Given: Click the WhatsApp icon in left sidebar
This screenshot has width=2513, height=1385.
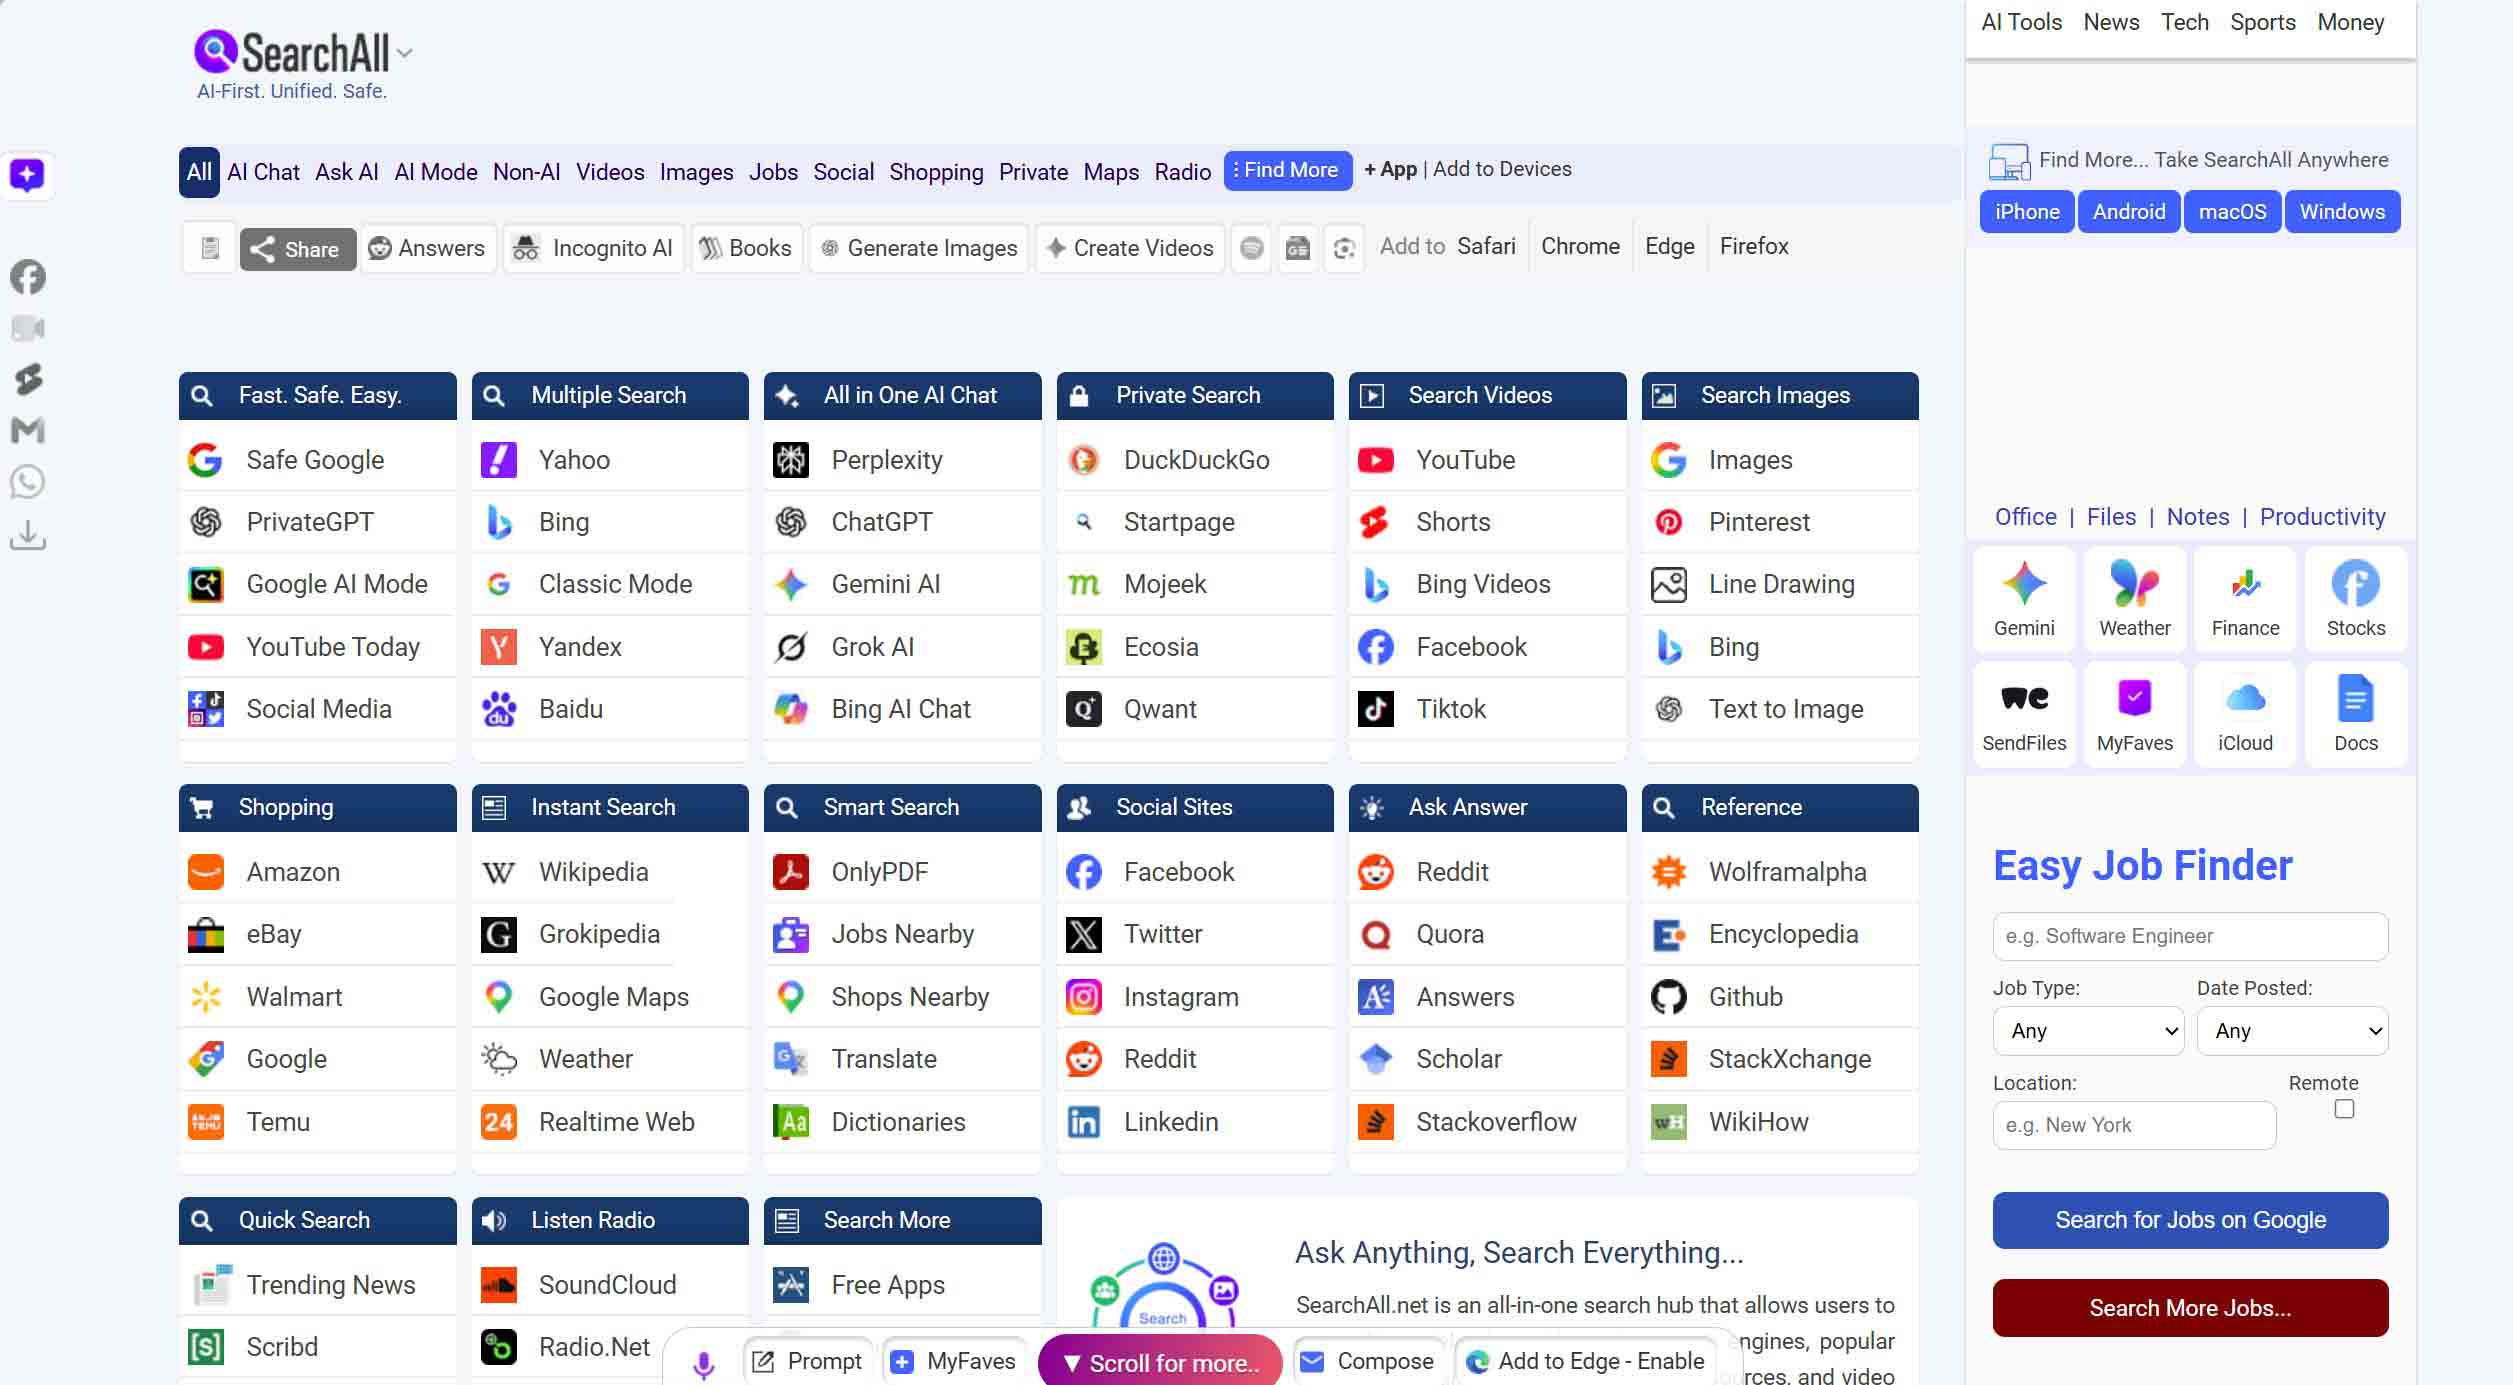Looking at the screenshot, I should [28, 482].
